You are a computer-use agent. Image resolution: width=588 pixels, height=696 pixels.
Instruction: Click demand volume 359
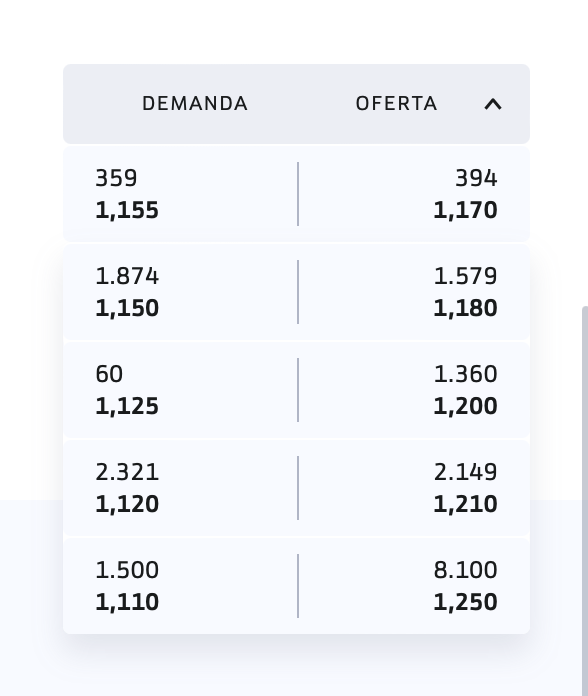click(116, 178)
